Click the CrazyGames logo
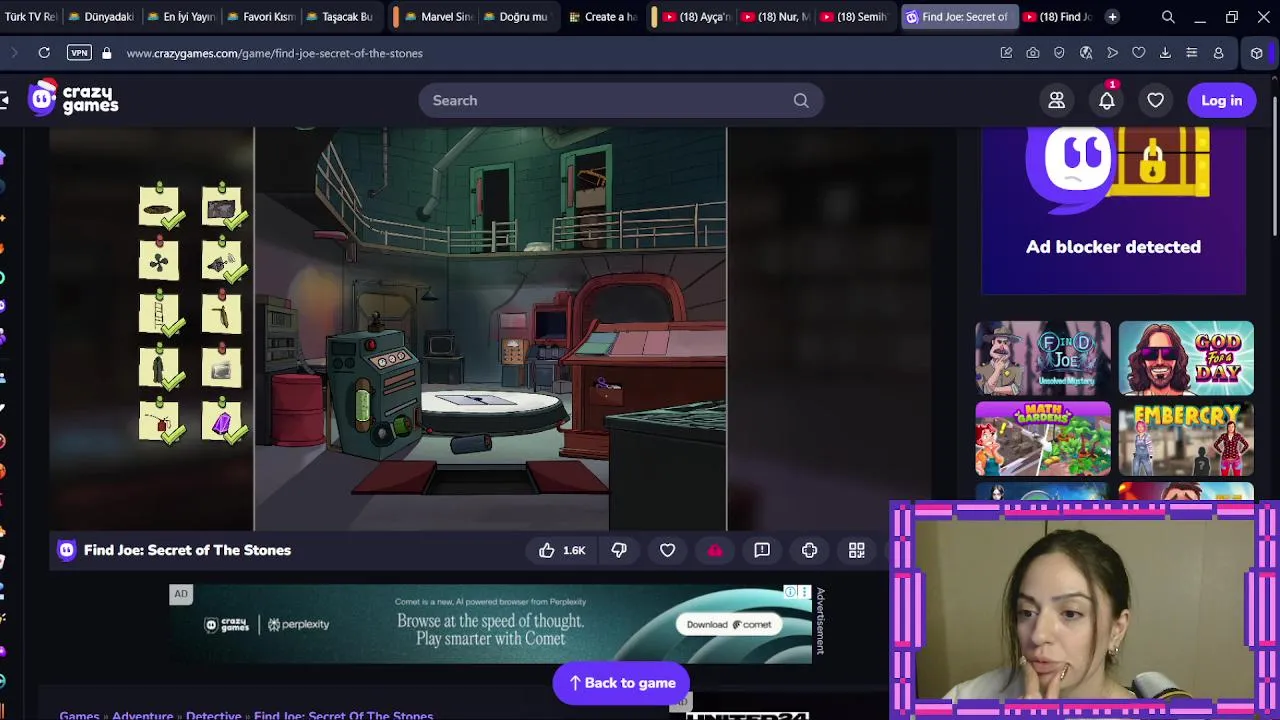 point(74,98)
